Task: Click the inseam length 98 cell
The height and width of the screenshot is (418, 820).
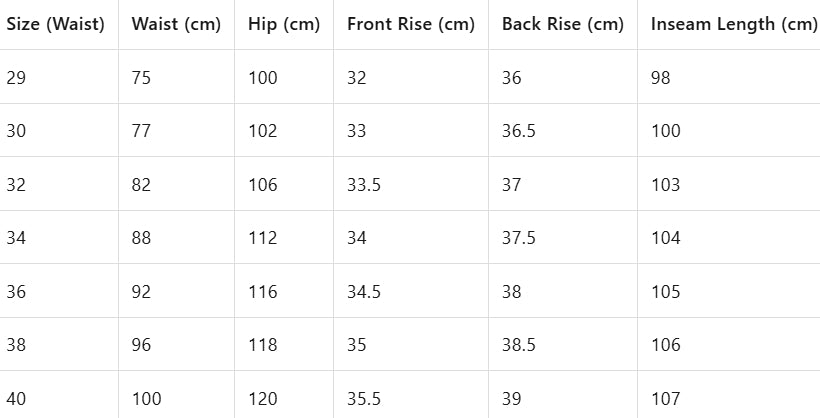Action: click(660, 78)
